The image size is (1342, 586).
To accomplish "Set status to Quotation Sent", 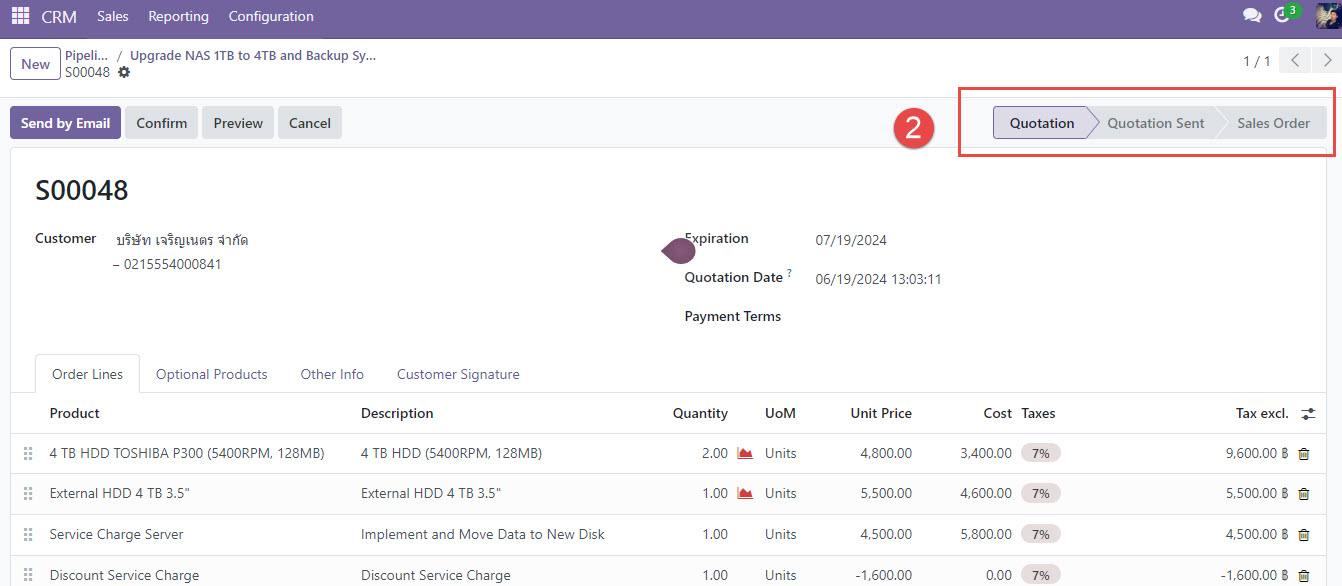I will (x=1155, y=123).
